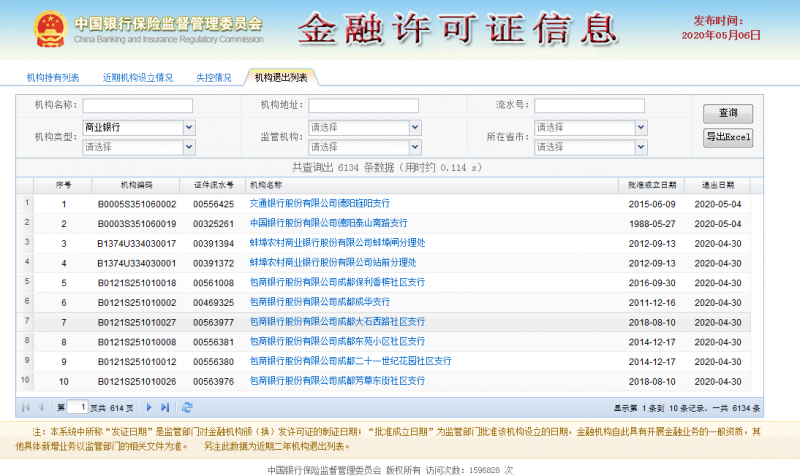Sort by 退出日期 column header

click(x=718, y=185)
